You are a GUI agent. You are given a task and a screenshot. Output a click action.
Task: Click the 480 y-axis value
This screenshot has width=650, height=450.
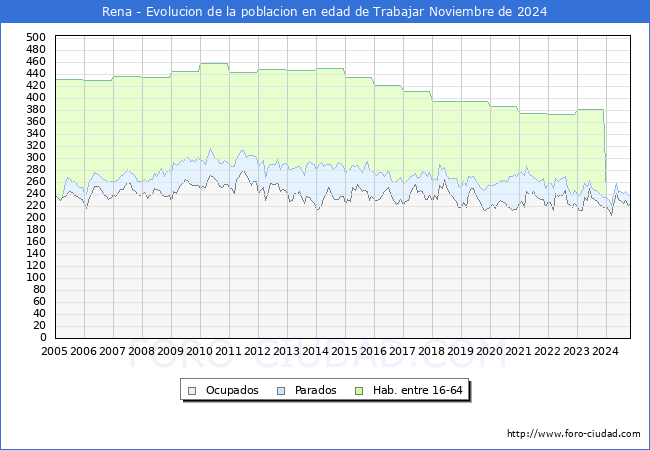[36, 50]
